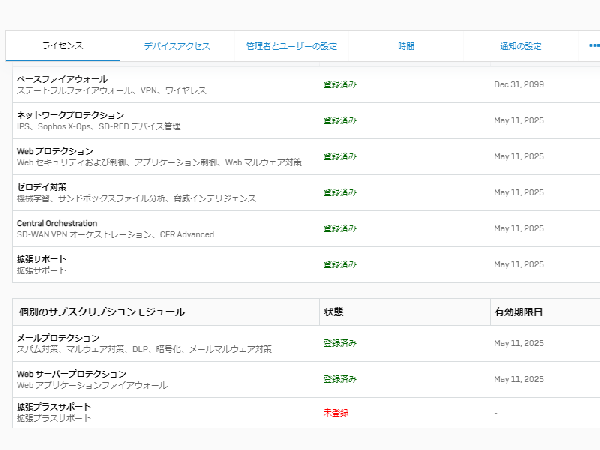
Task: Click May 11, 2025 date of Web サーバープロテクション
Action: pos(519,379)
